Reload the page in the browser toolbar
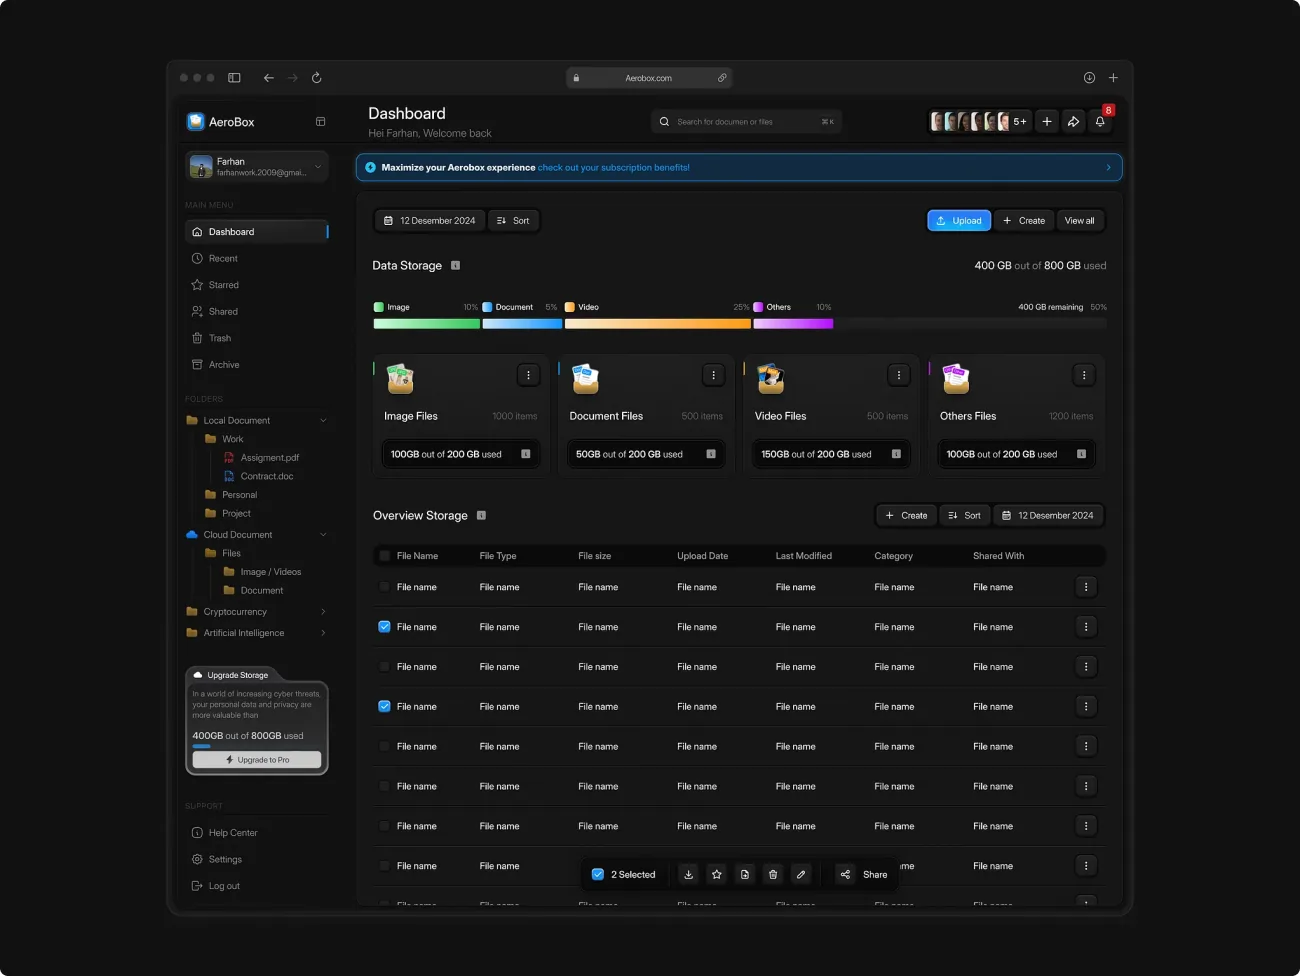The image size is (1300, 976). pos(316,78)
